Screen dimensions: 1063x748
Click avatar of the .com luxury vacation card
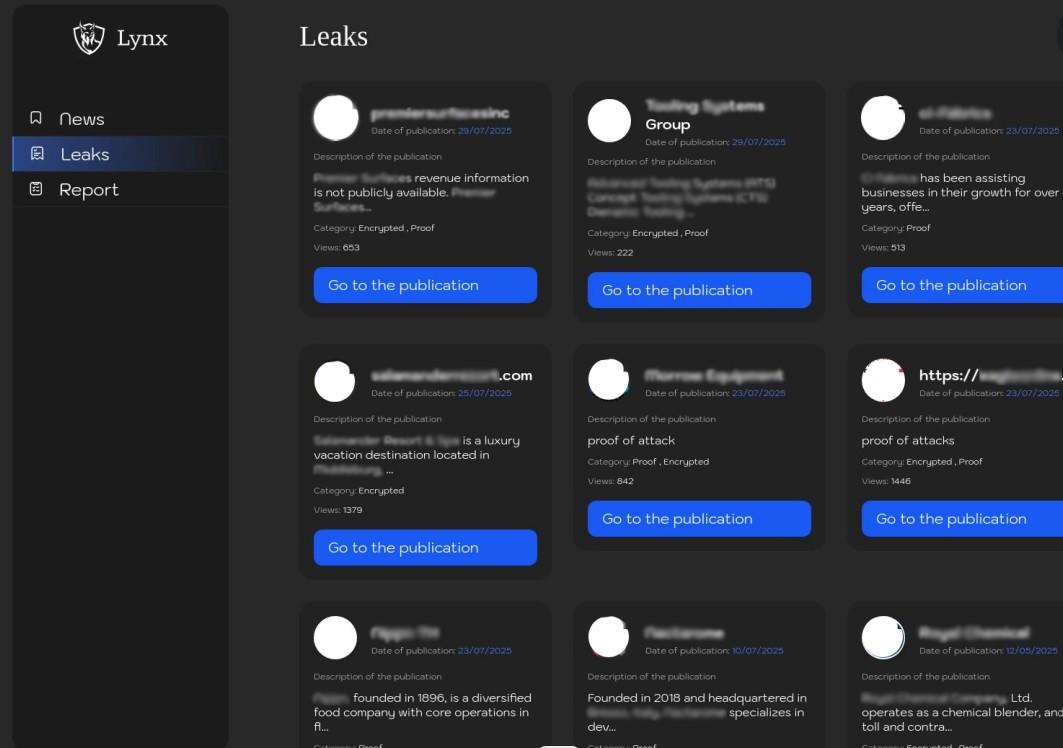[334, 381]
